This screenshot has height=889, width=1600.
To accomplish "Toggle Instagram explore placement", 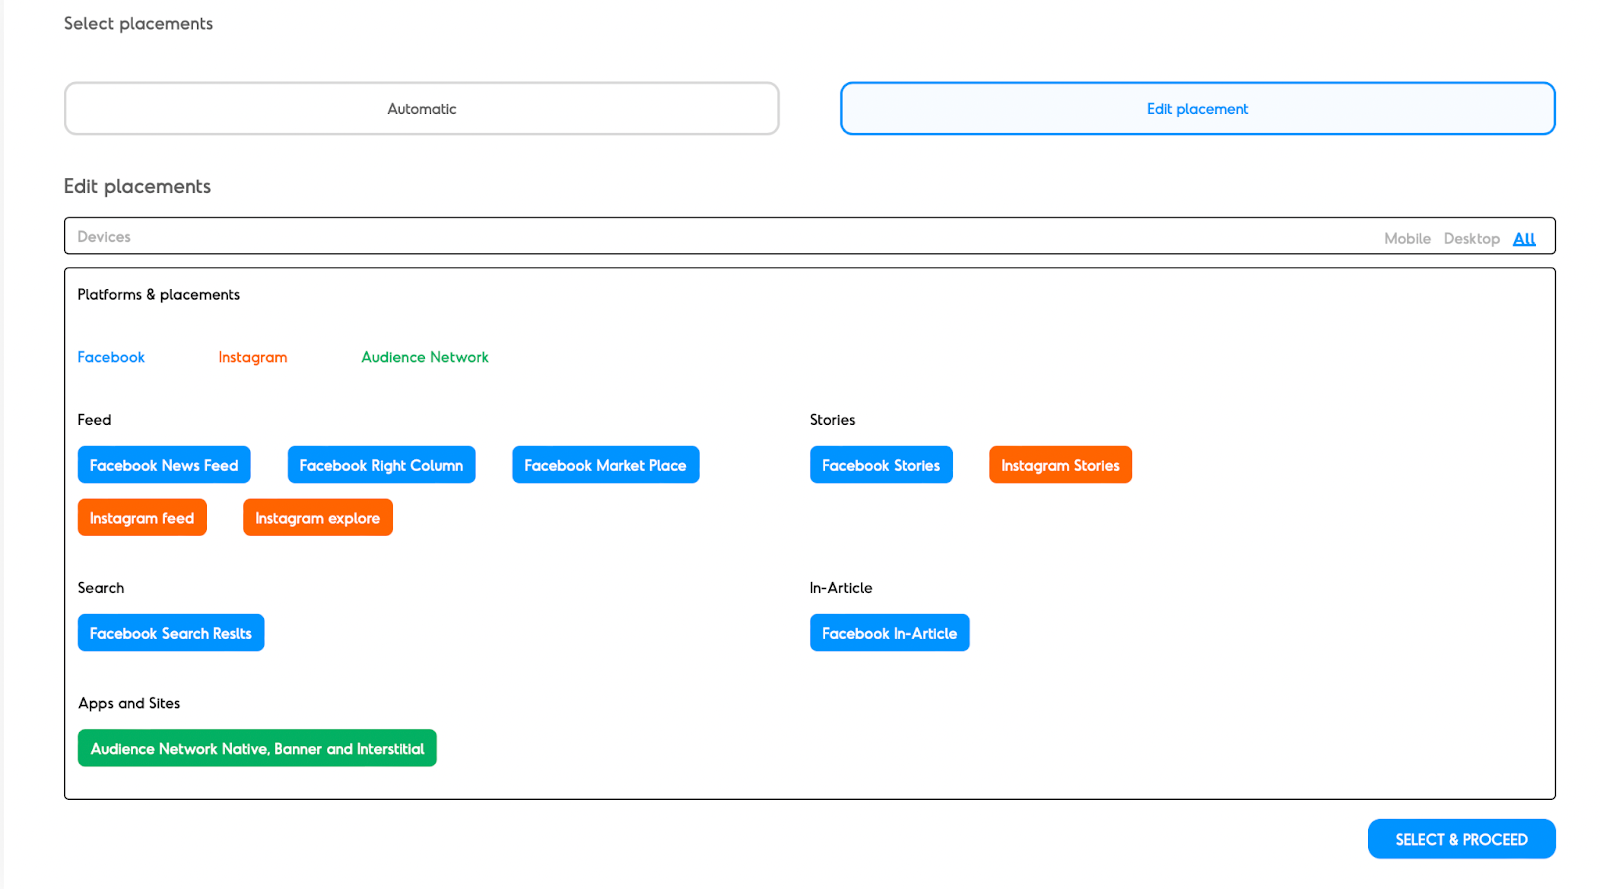I will pos(317,518).
